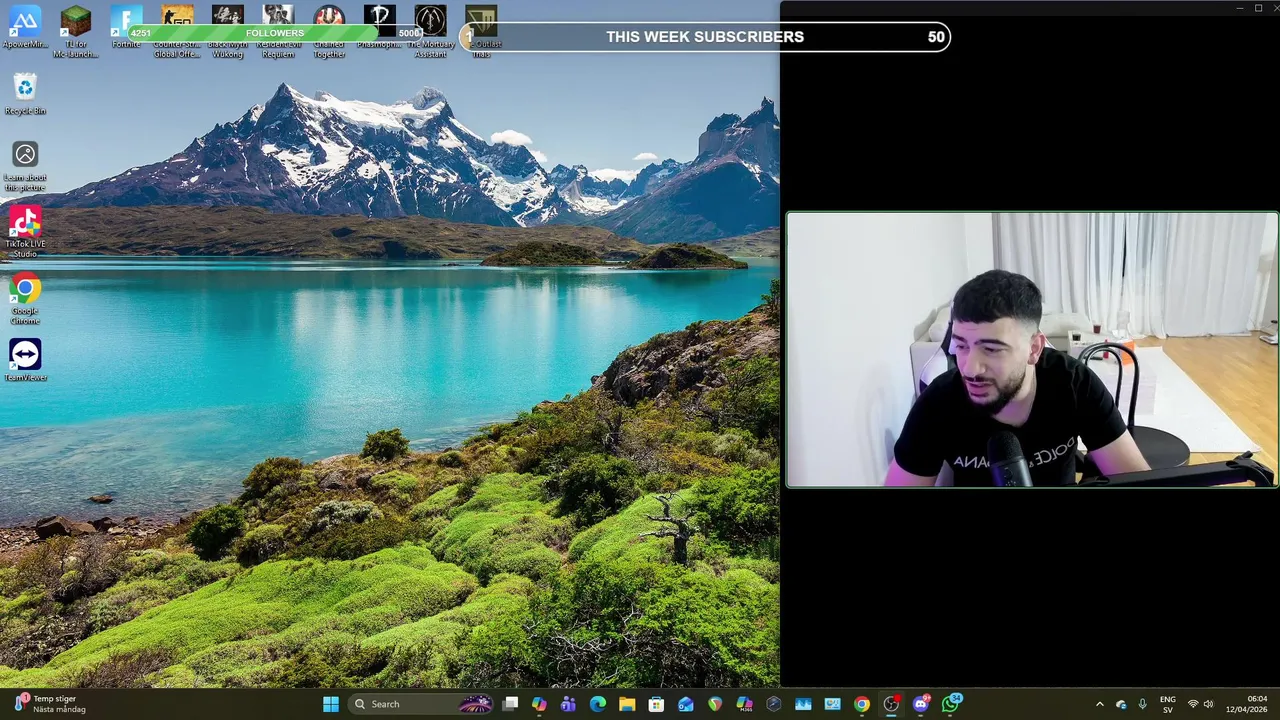Open Microsoft Edge from the taskbar
Screen dimensions: 1280x720
point(598,704)
